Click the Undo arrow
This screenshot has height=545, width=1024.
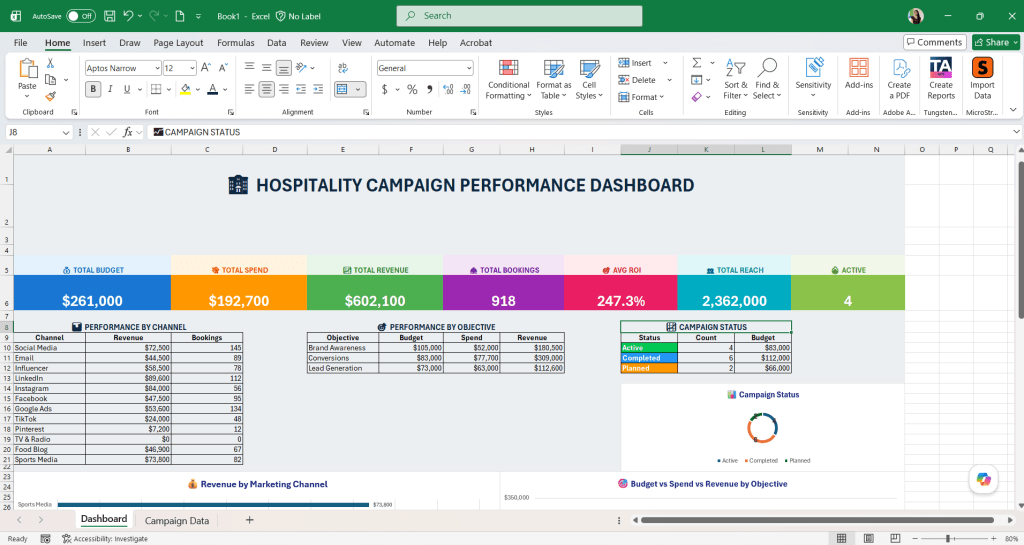(x=129, y=16)
